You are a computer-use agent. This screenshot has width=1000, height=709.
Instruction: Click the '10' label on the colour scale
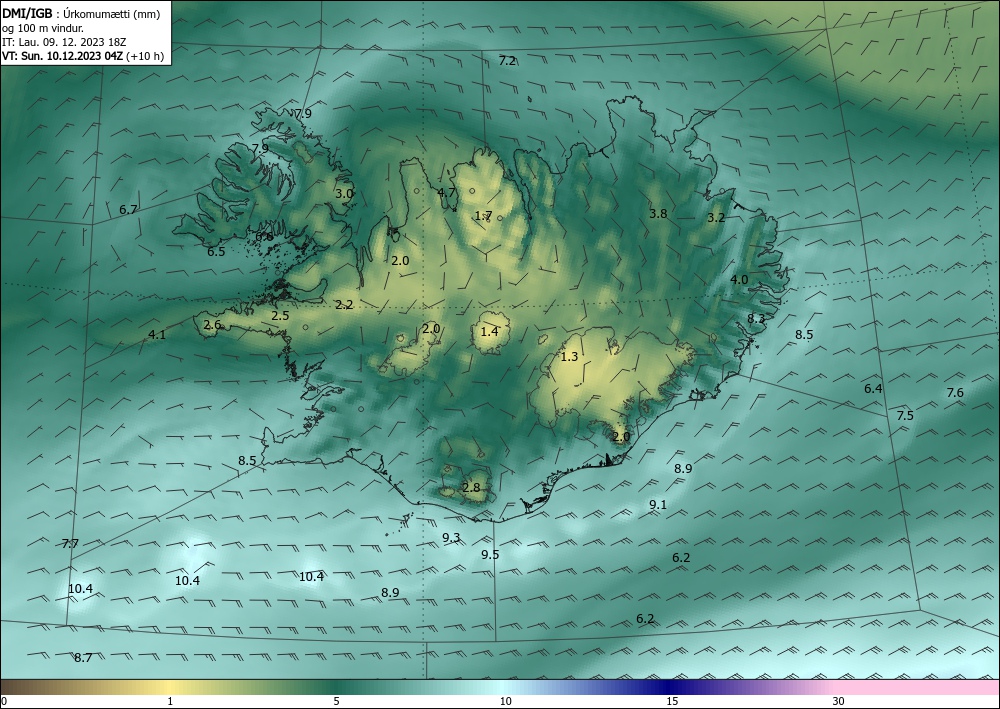coord(505,701)
